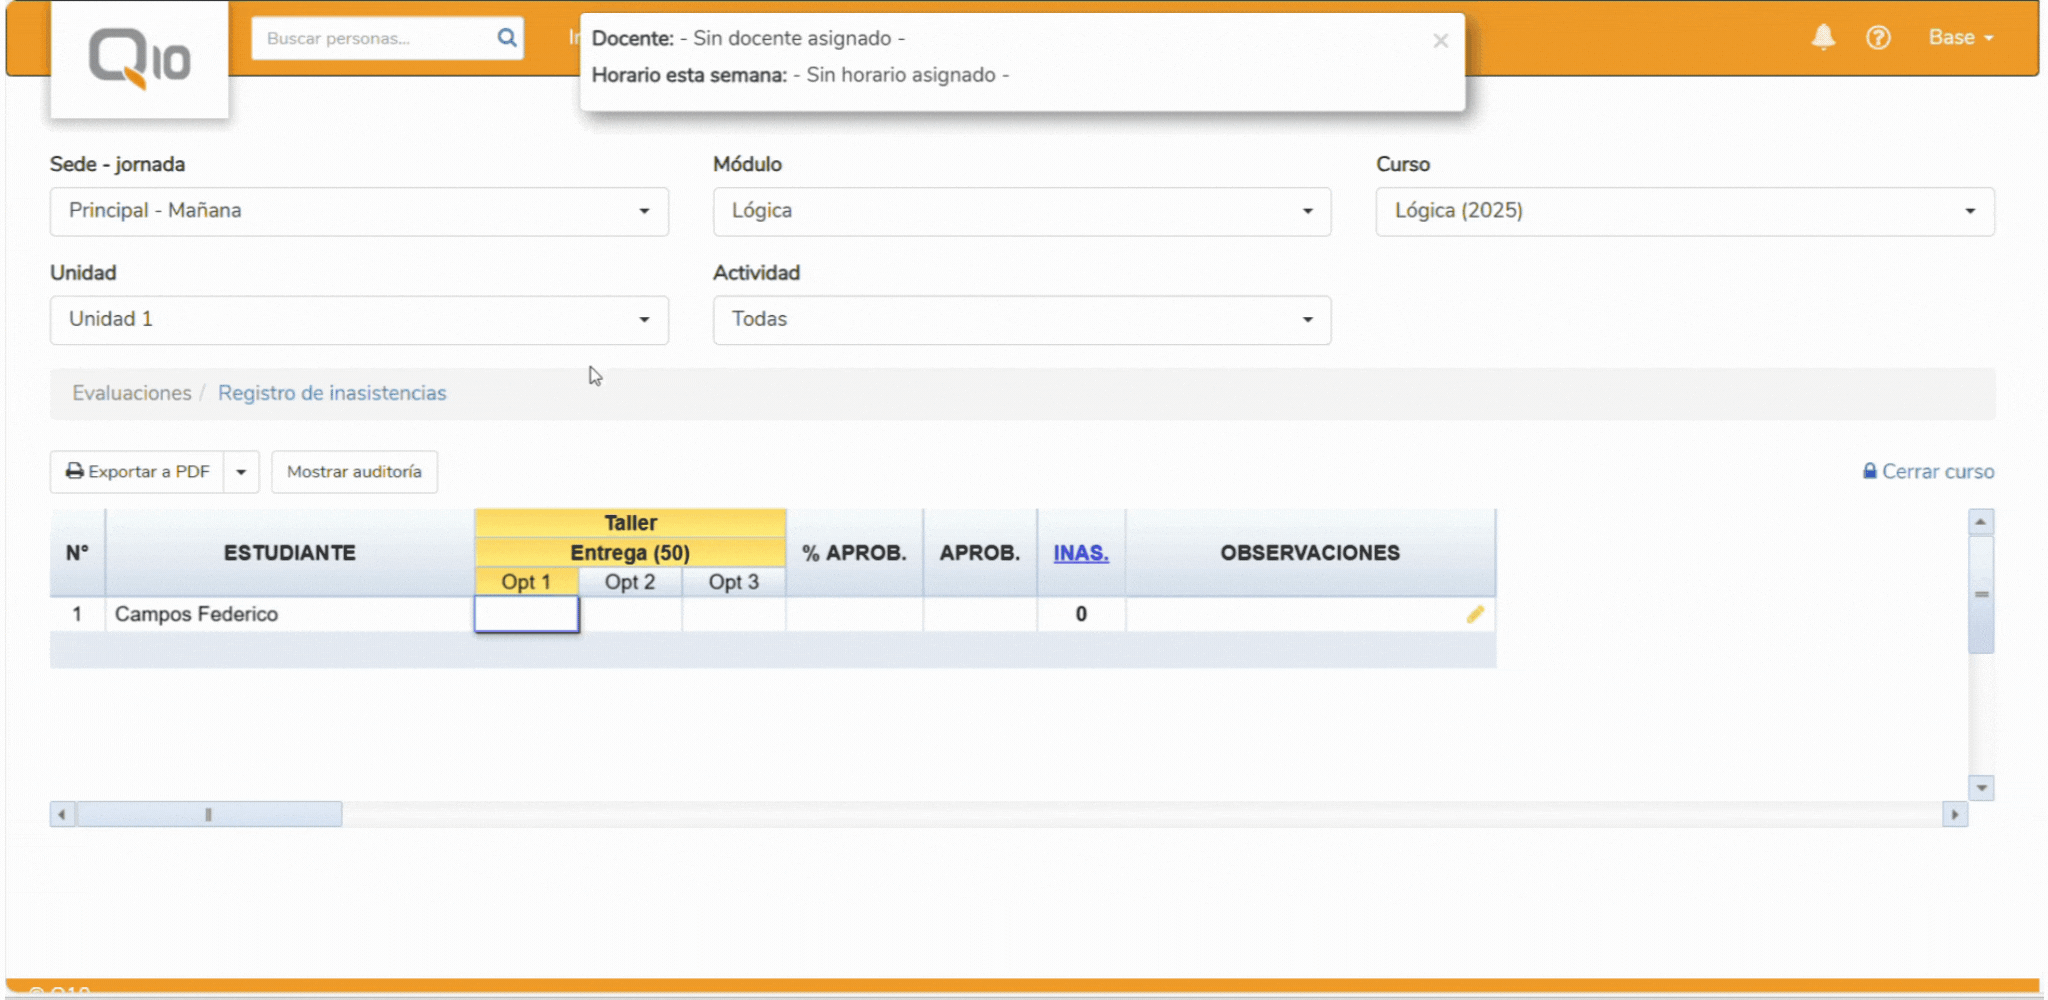
Task: Open the Actividad dropdown showing Todas
Action: tap(1021, 320)
